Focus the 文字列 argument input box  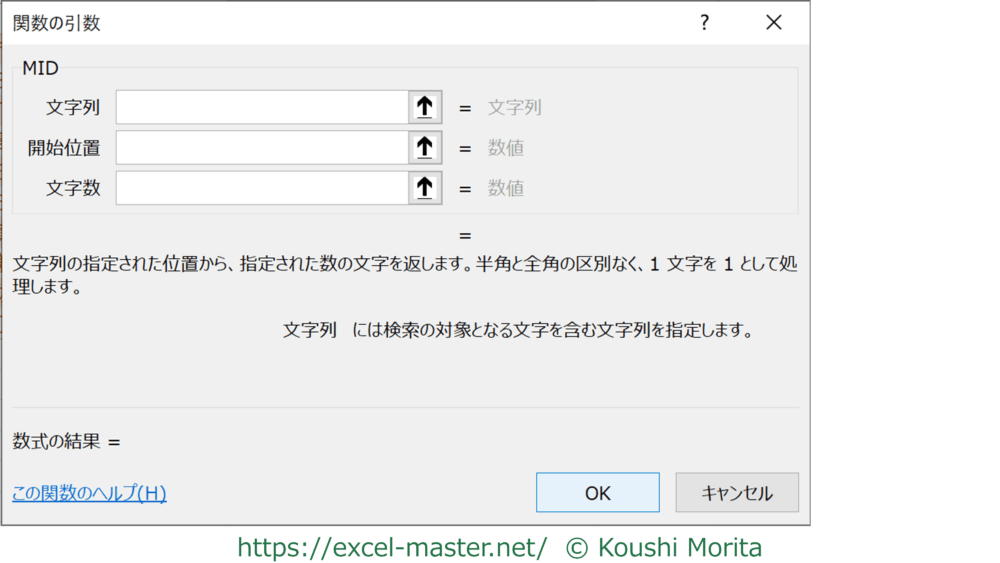click(x=262, y=107)
